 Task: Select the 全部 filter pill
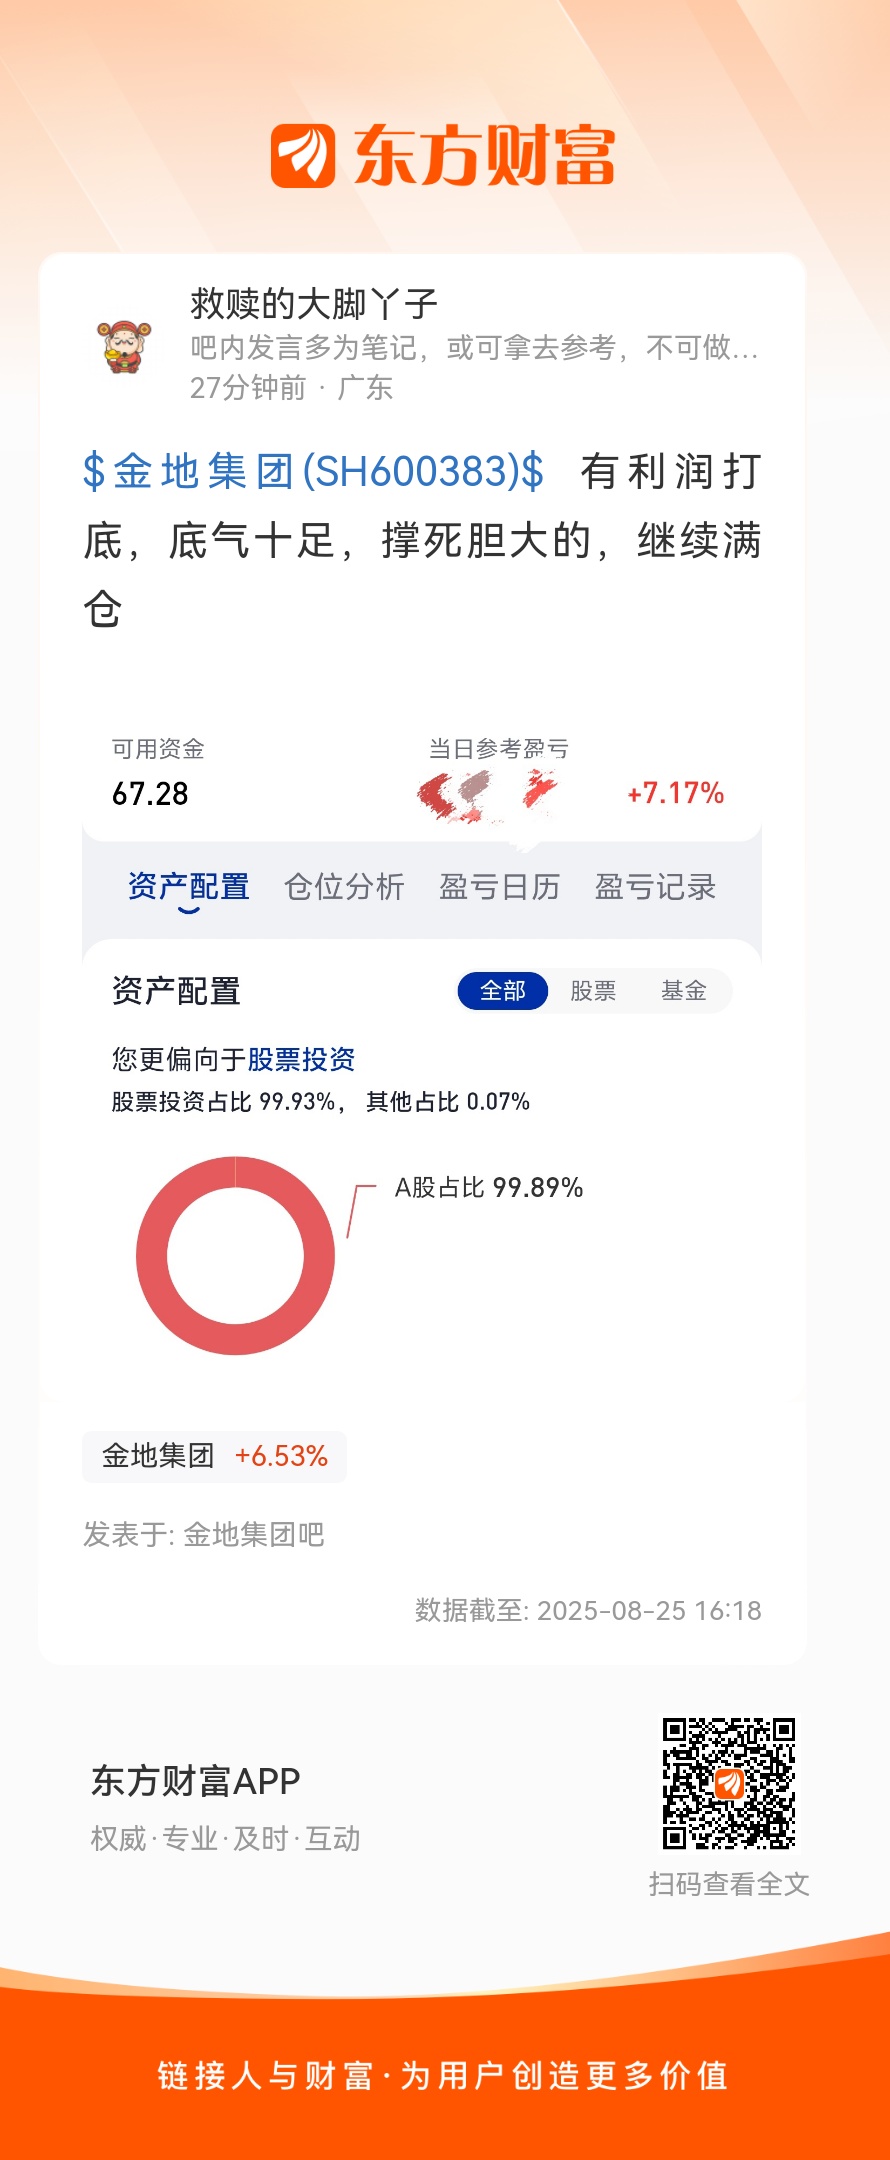[503, 991]
